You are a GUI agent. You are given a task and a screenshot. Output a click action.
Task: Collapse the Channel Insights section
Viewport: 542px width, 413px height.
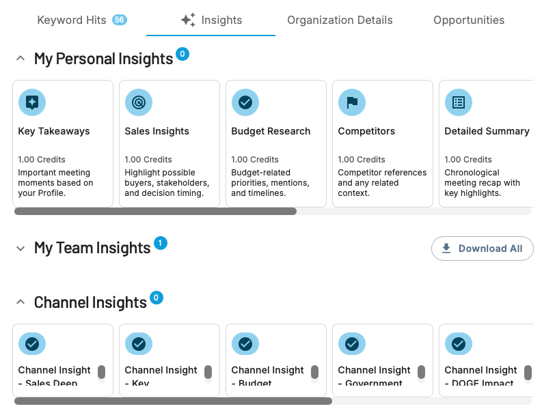(x=20, y=302)
